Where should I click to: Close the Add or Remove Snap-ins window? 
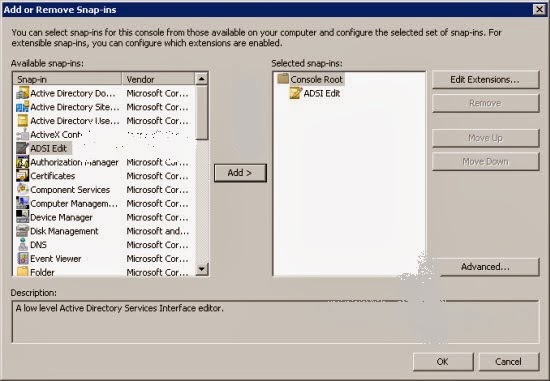click(x=539, y=9)
